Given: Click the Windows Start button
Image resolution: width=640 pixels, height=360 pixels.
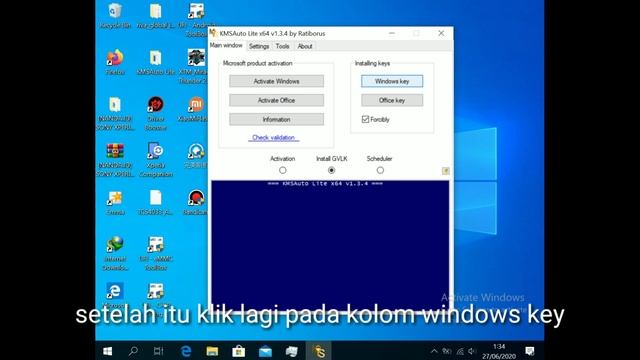Looking at the screenshot, I should point(108,351).
